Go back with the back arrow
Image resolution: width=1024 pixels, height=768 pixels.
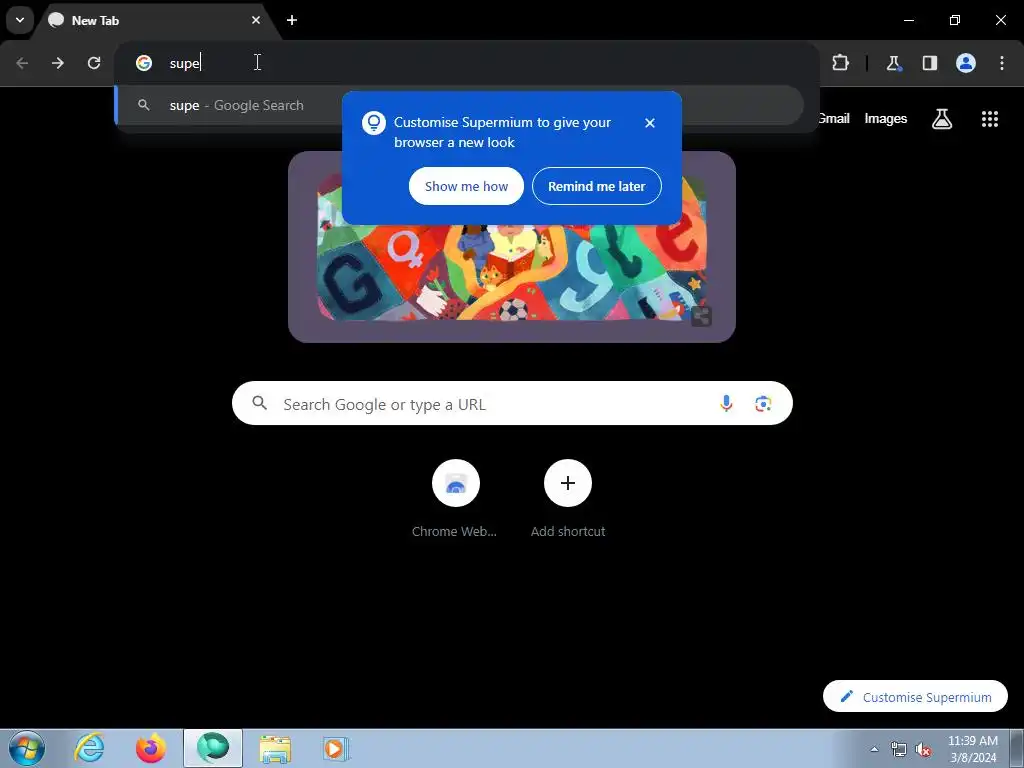(22, 63)
